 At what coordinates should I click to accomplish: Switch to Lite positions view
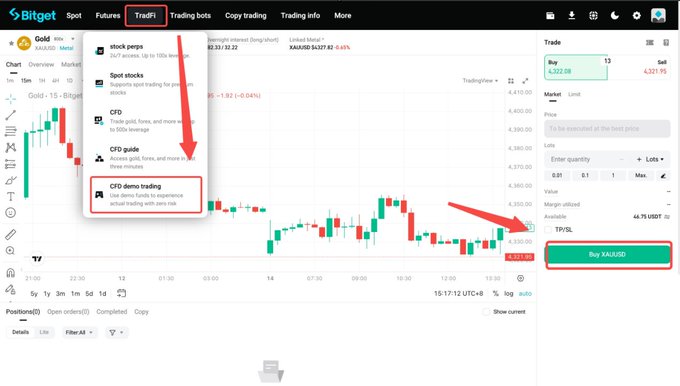[44, 332]
